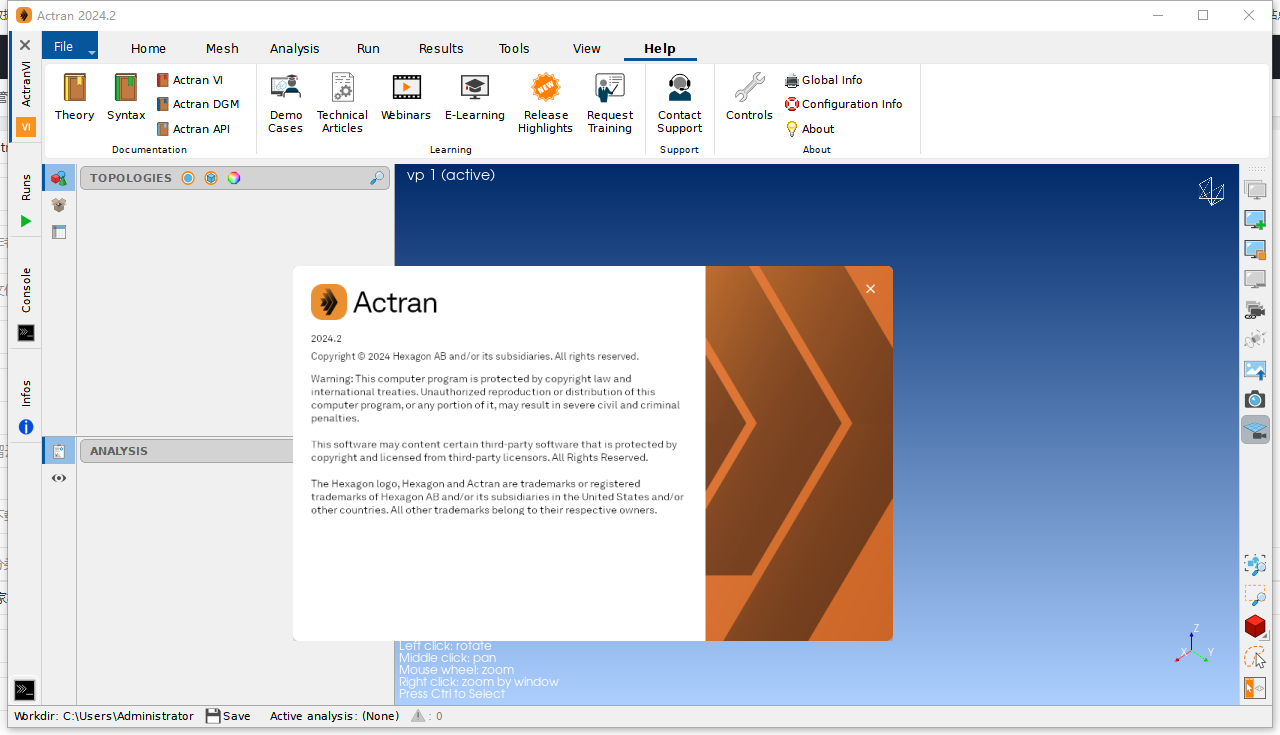View Release Highlights
The height and width of the screenshot is (735, 1280).
point(546,103)
